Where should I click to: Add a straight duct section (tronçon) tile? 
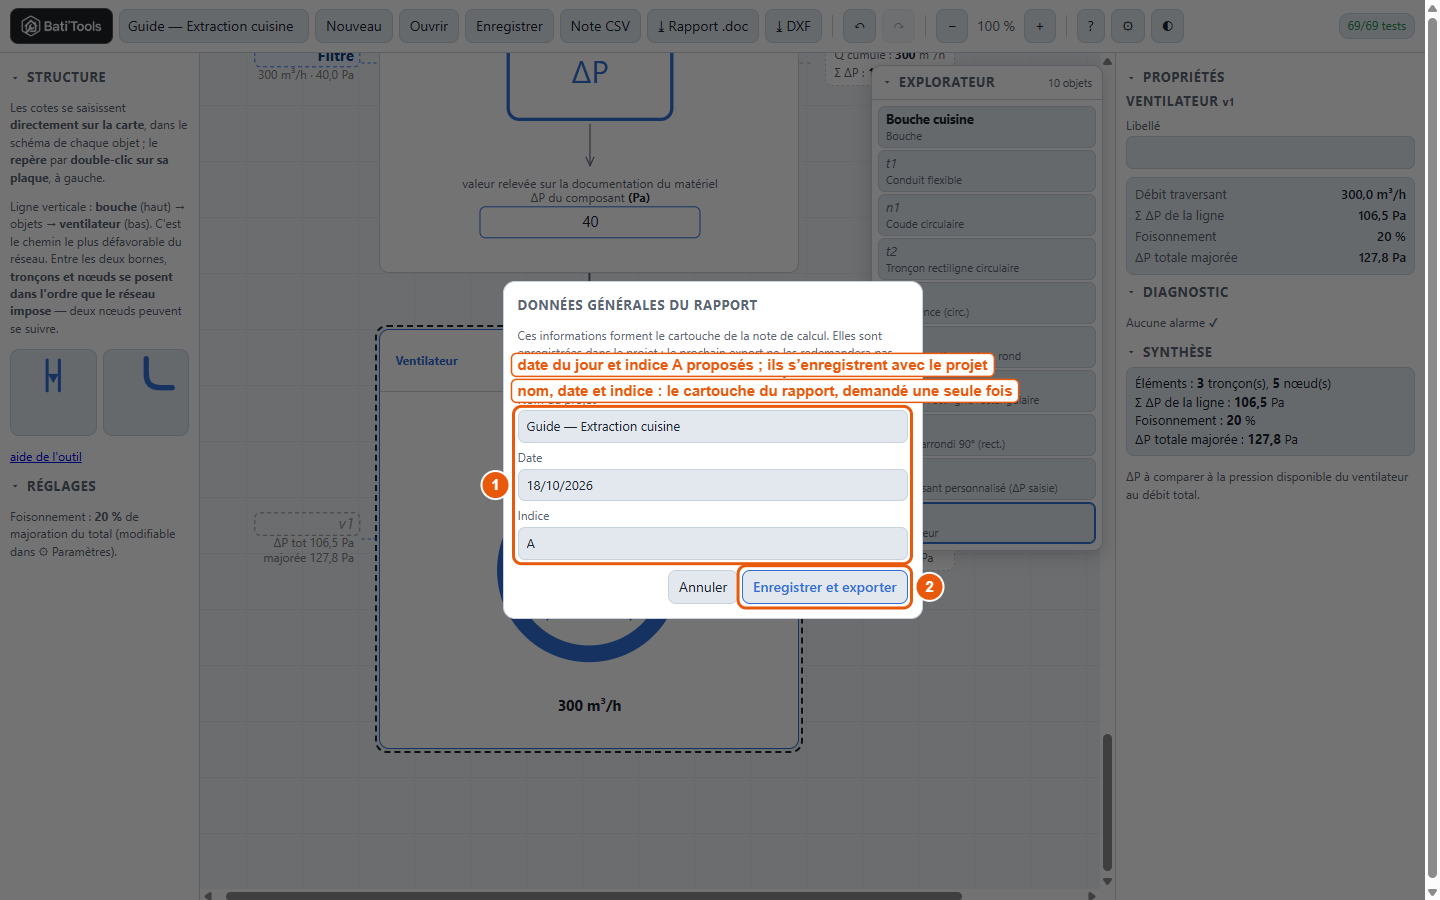[x=54, y=392]
